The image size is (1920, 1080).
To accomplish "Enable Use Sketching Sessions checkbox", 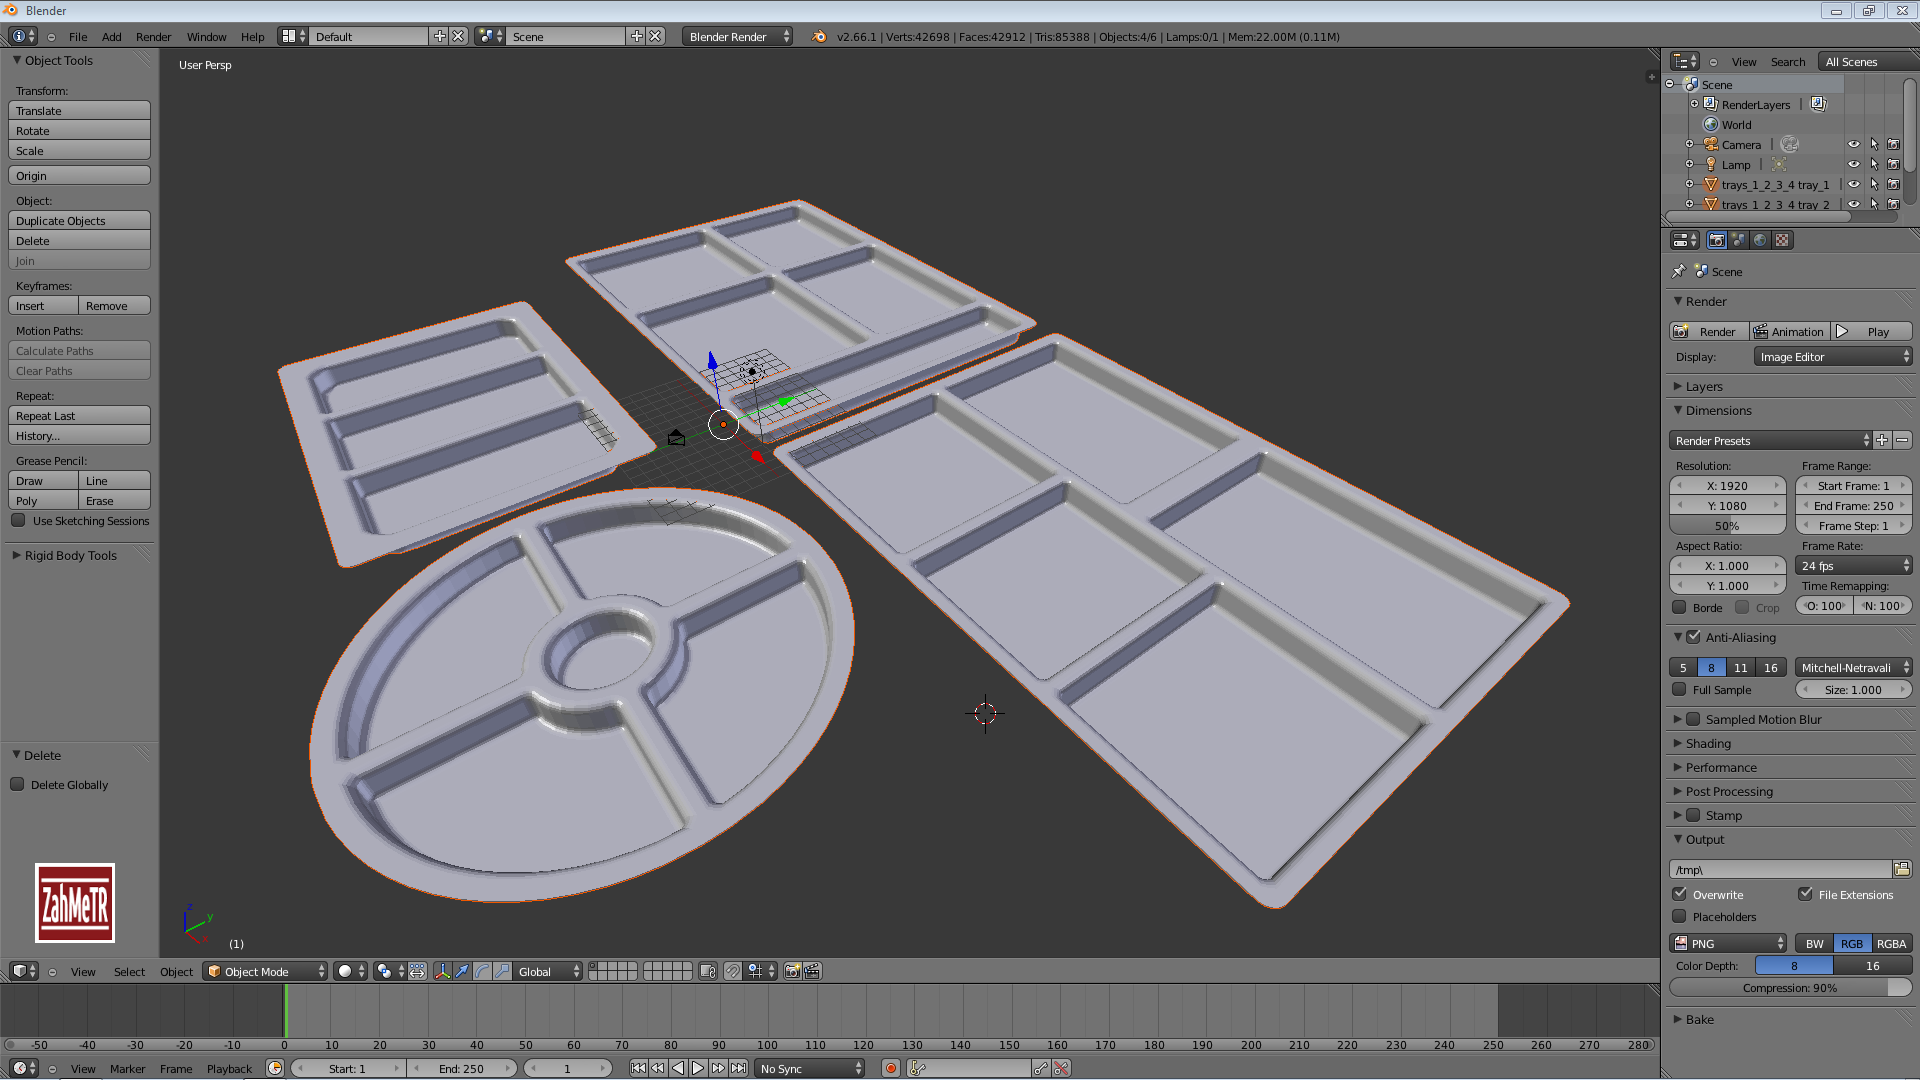I will tap(18, 521).
